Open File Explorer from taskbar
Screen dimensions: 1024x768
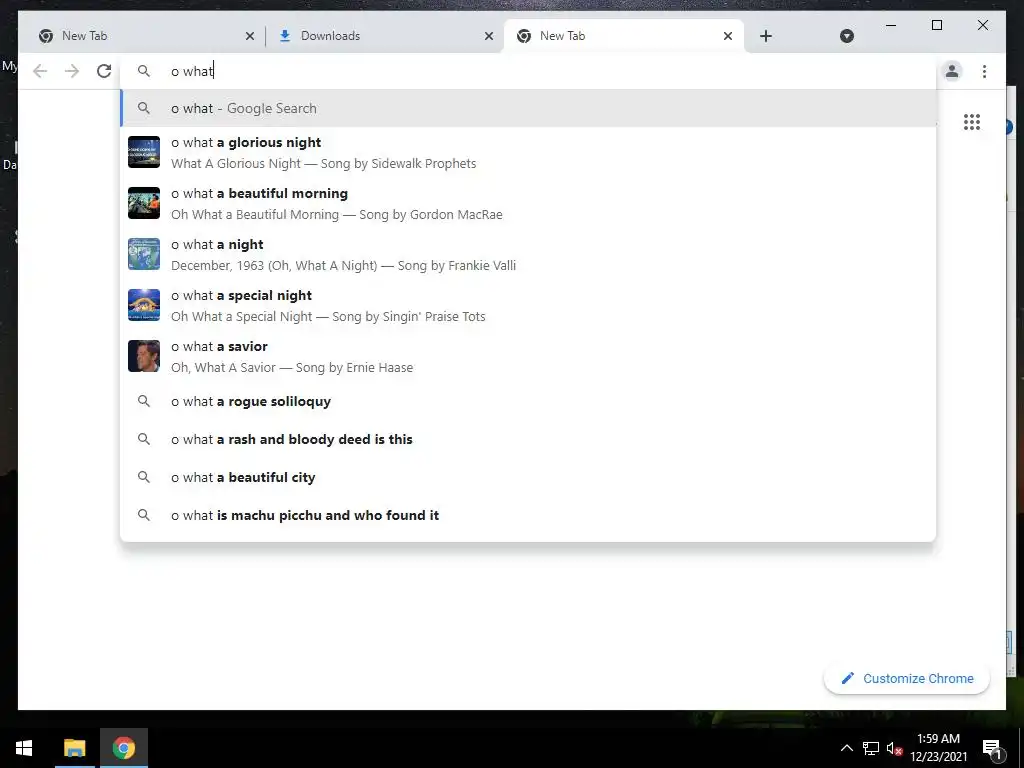74,748
